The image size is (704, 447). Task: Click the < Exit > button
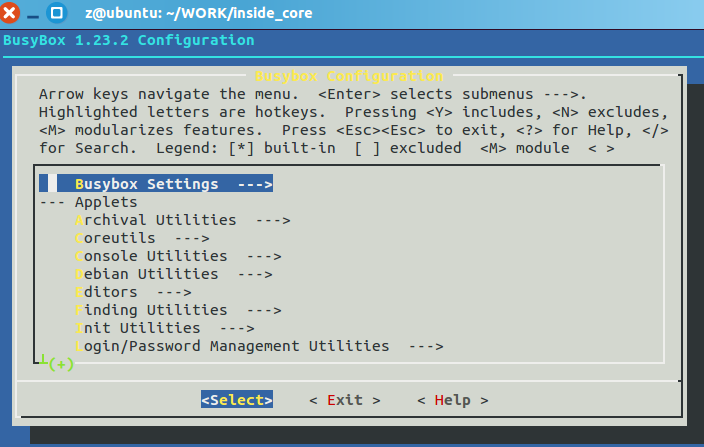(345, 399)
